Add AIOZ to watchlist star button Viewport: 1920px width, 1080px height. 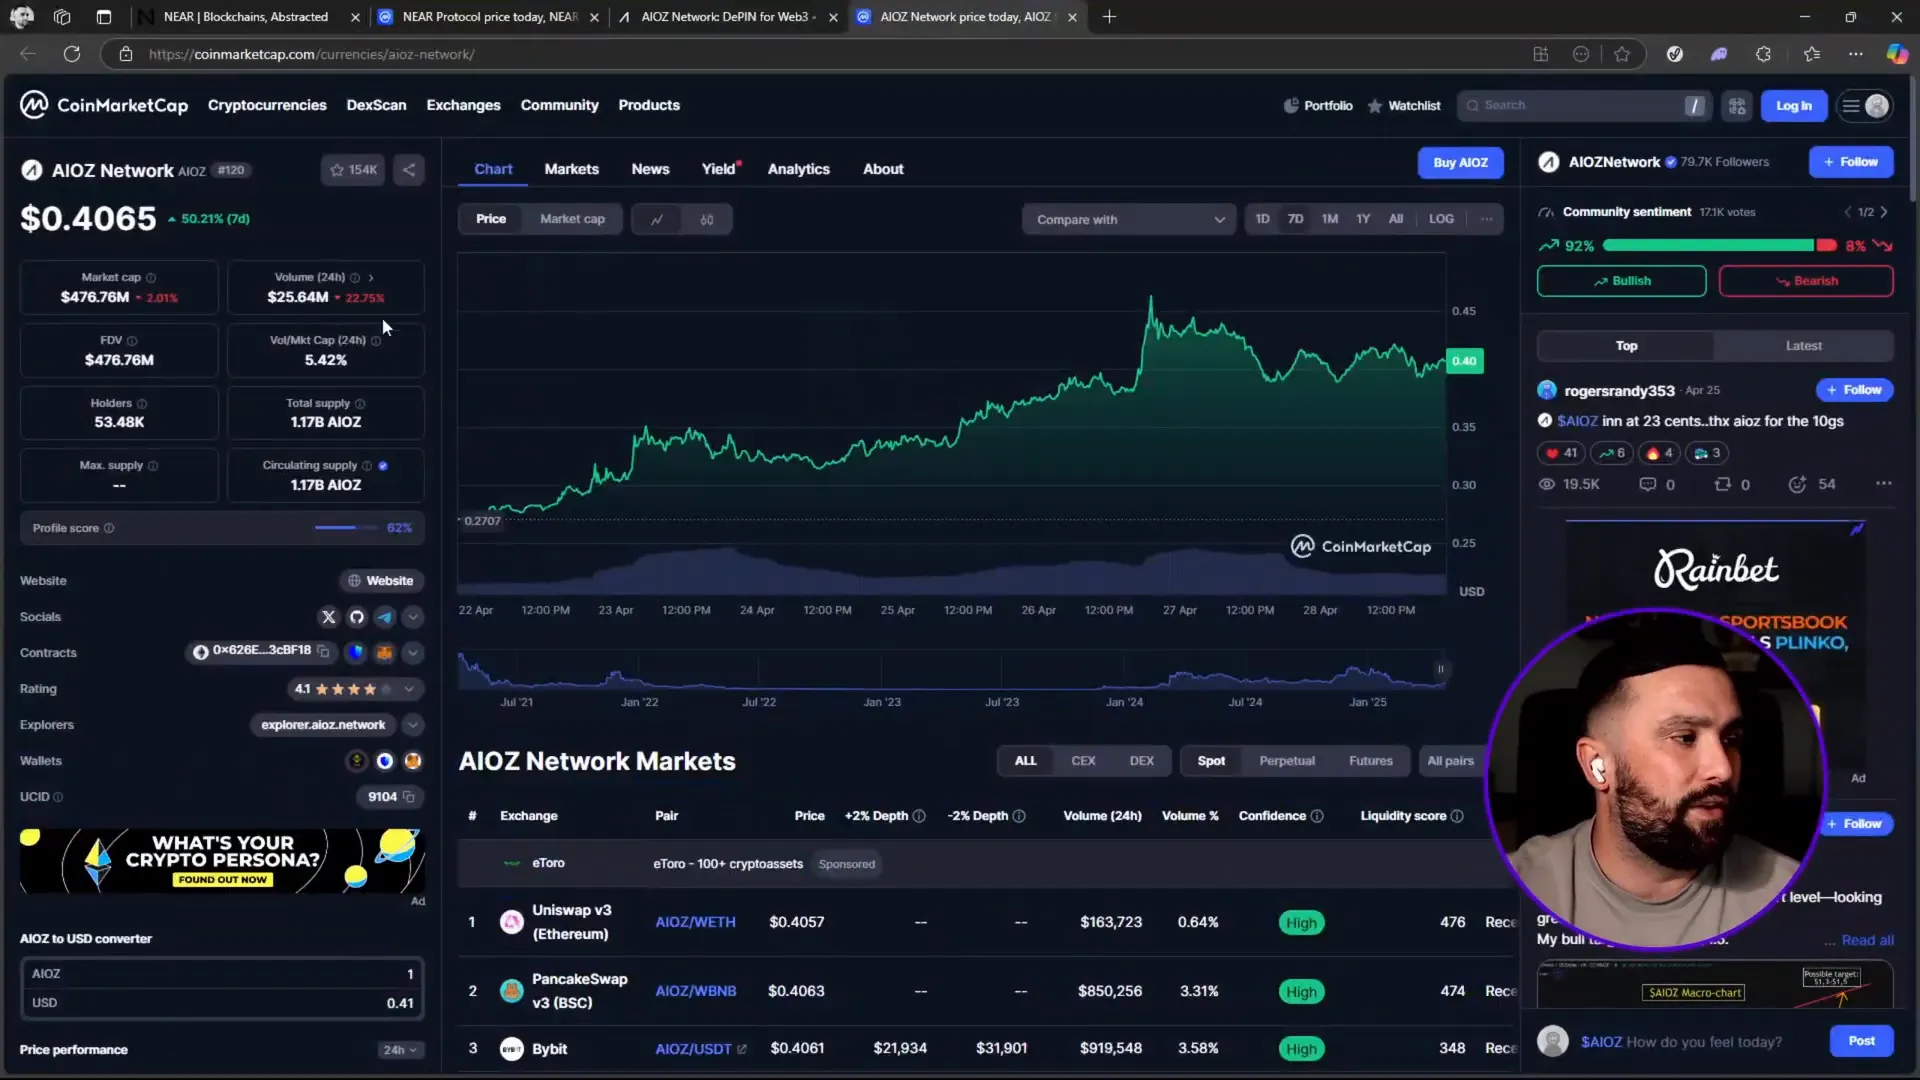pos(353,170)
